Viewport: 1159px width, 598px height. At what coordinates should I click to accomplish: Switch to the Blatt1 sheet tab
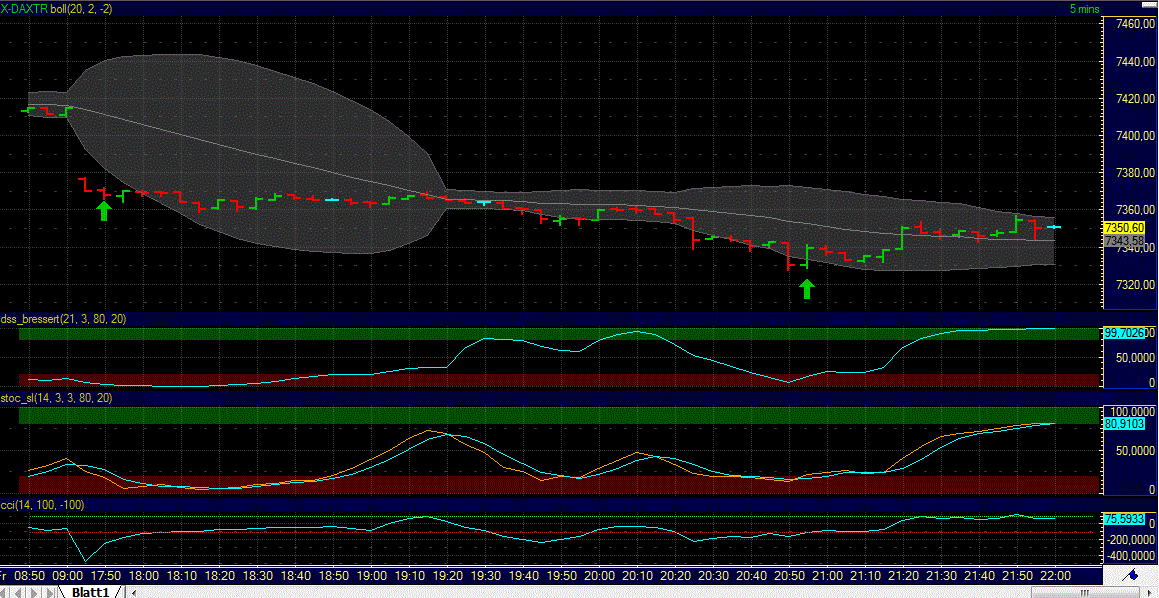[90, 591]
